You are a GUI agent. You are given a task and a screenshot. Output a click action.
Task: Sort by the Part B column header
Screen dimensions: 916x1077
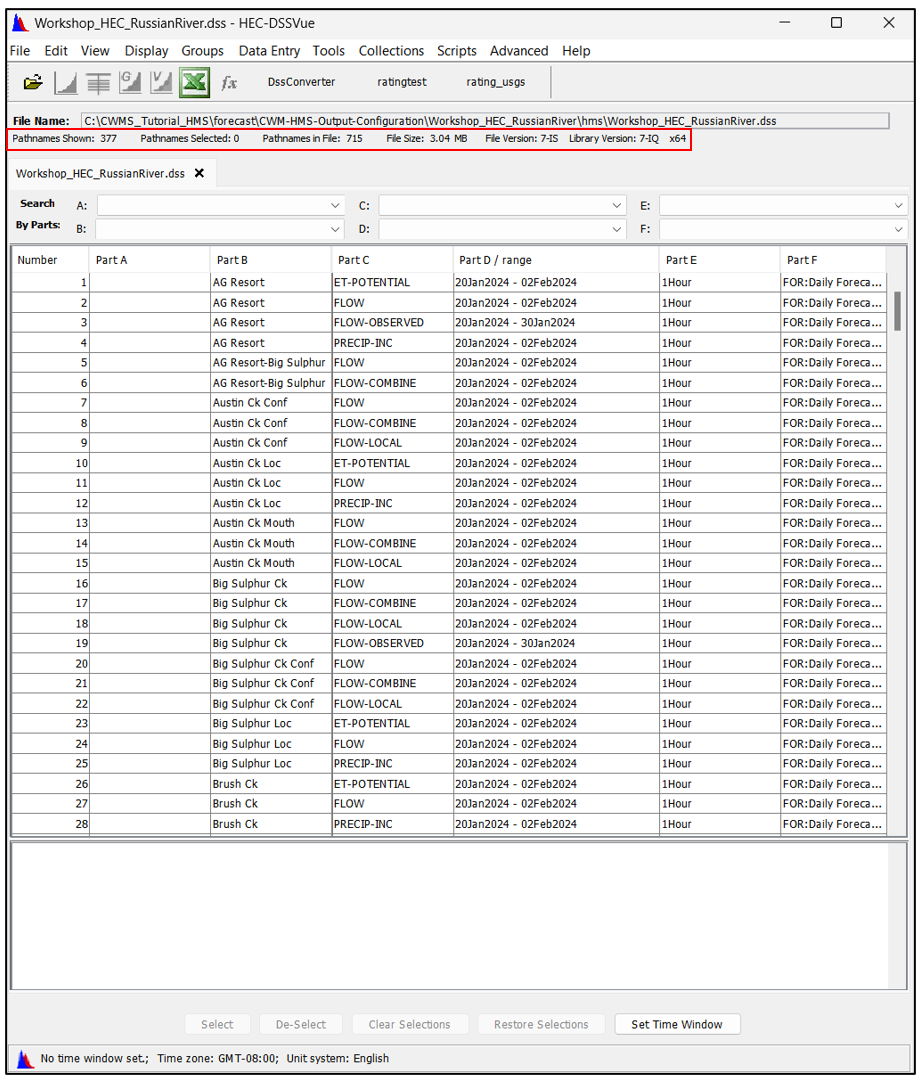coord(270,260)
